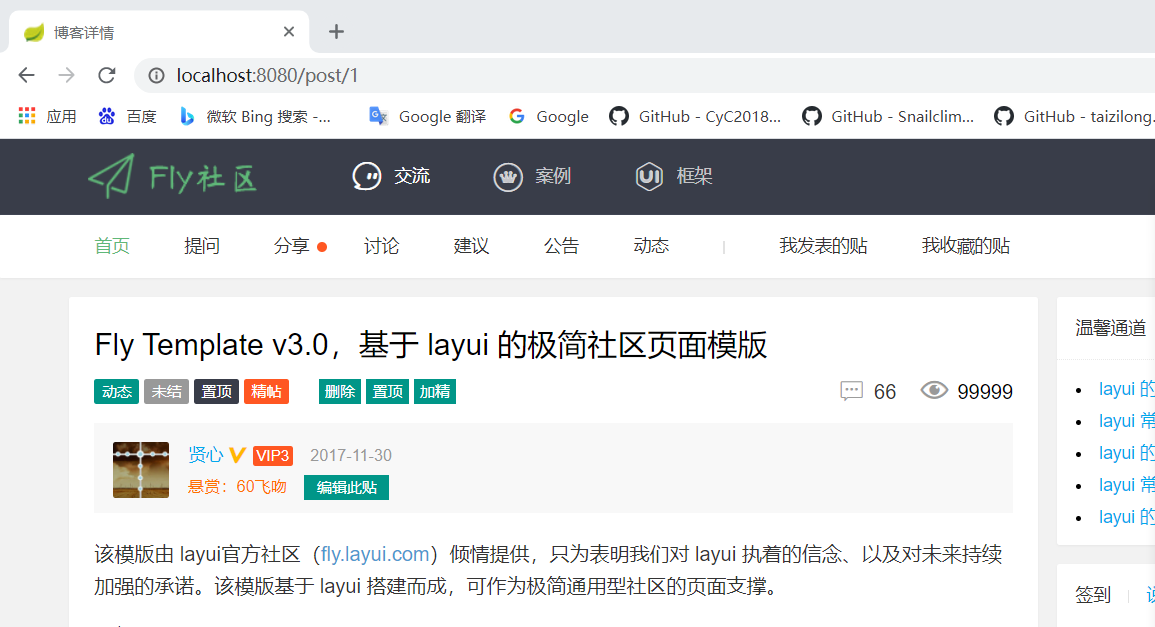Select the 首页 category tab
1155x627 pixels.
pyautogui.click(x=112, y=246)
